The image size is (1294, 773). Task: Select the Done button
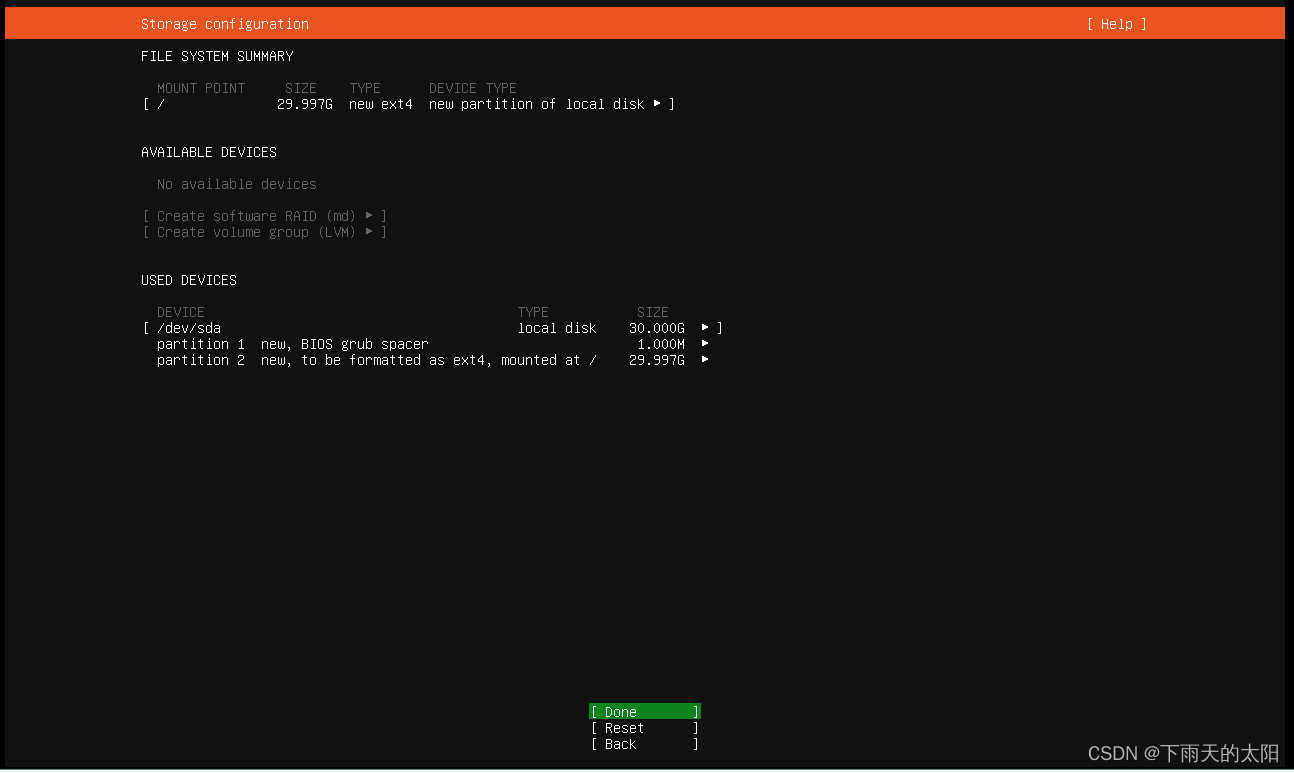pyautogui.click(x=645, y=712)
